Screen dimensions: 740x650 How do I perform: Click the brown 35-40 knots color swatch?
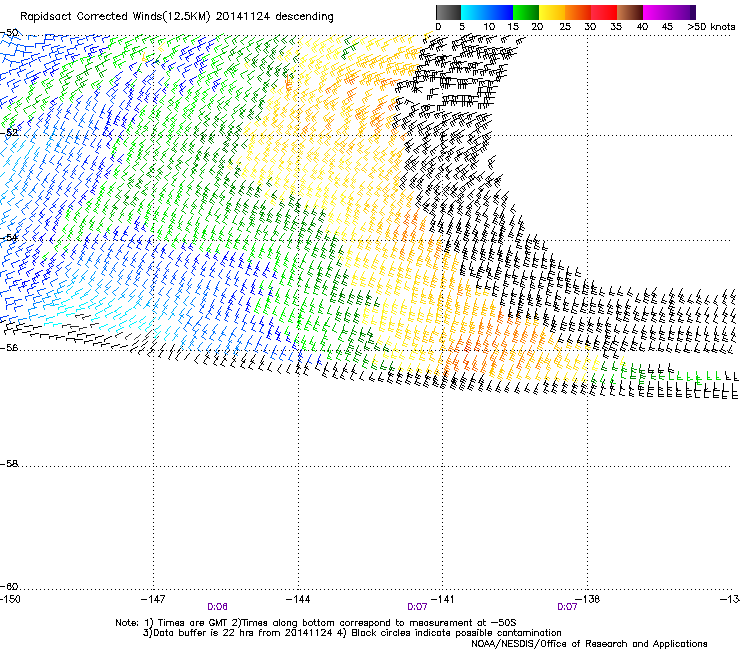[x=630, y=12]
